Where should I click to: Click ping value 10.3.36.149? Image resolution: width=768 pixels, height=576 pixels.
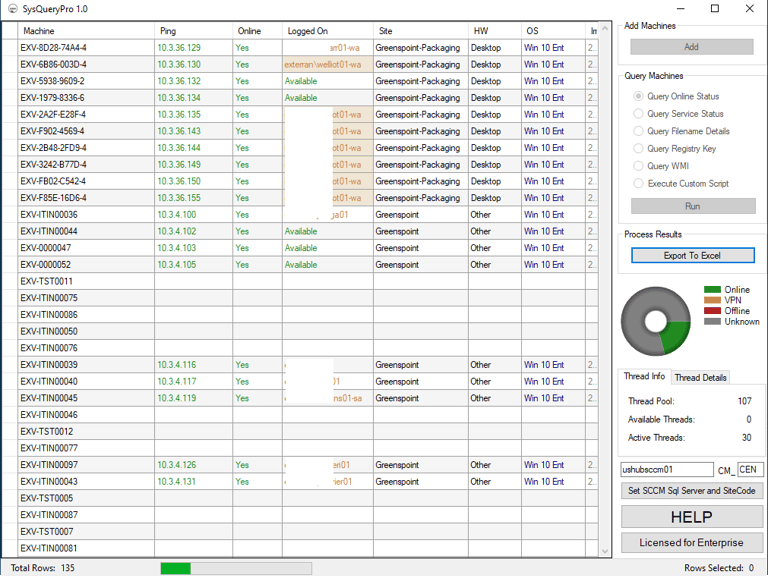(x=179, y=164)
